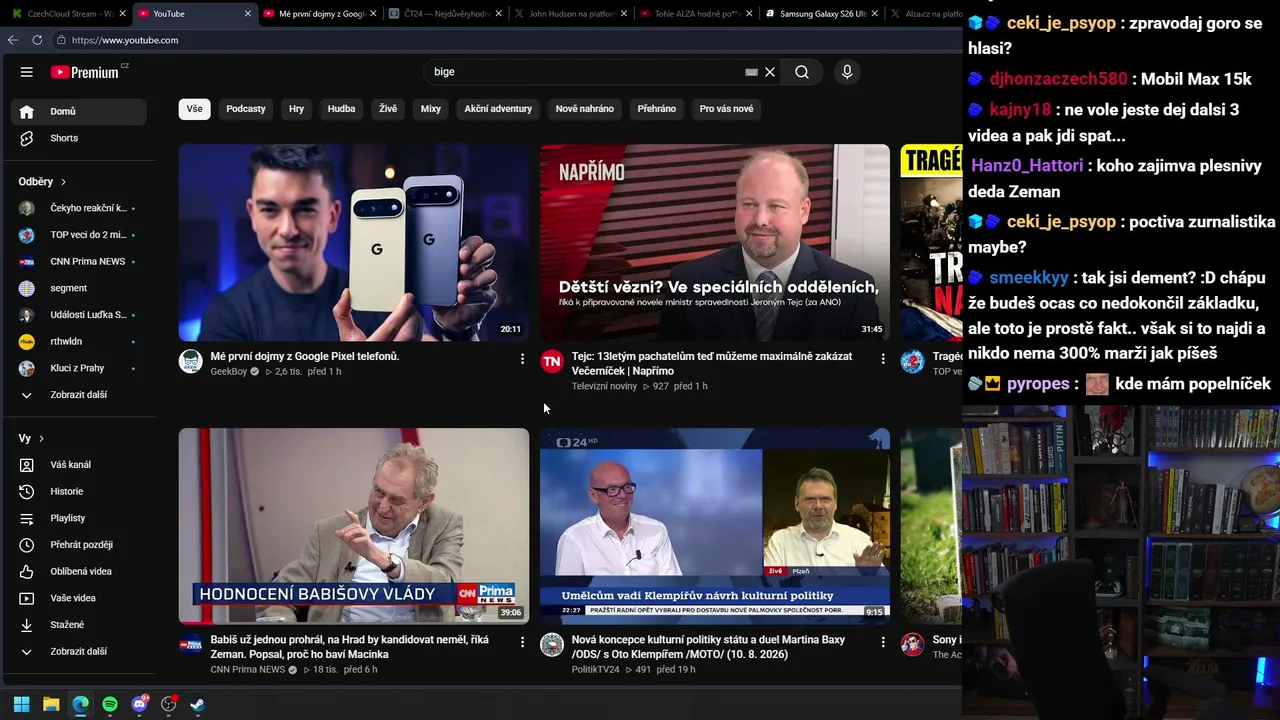Start voice search with the microphone

847,72
